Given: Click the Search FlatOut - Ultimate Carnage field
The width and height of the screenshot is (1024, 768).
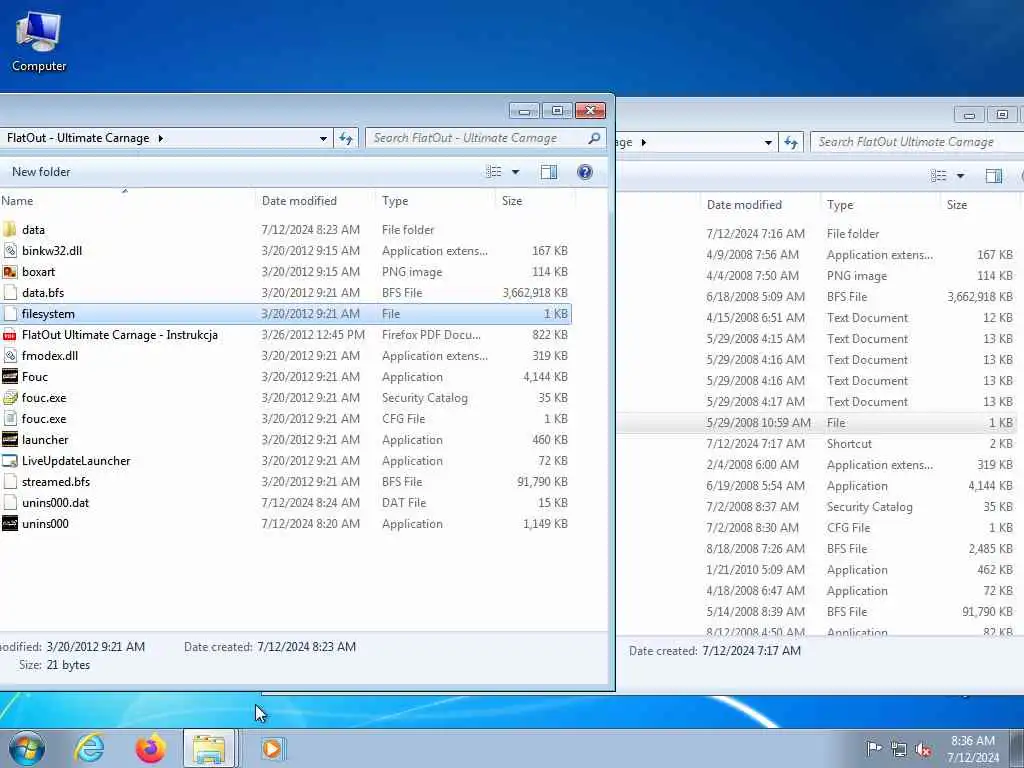Looking at the screenshot, I should click(485, 138).
